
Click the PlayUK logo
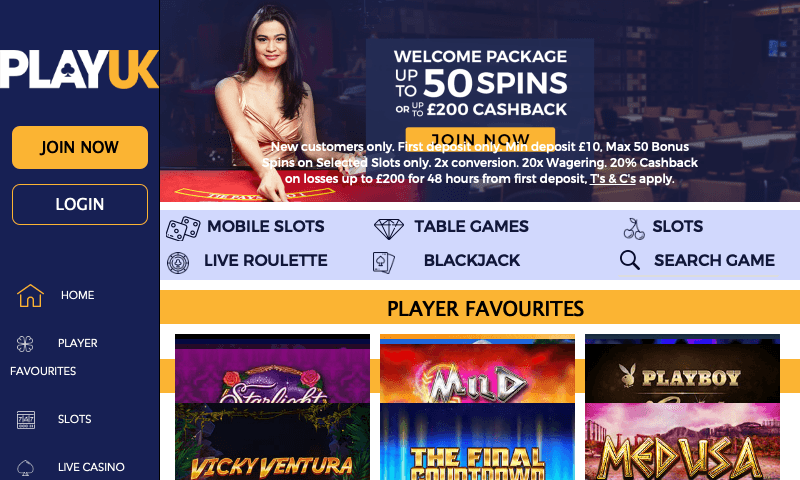[79, 69]
